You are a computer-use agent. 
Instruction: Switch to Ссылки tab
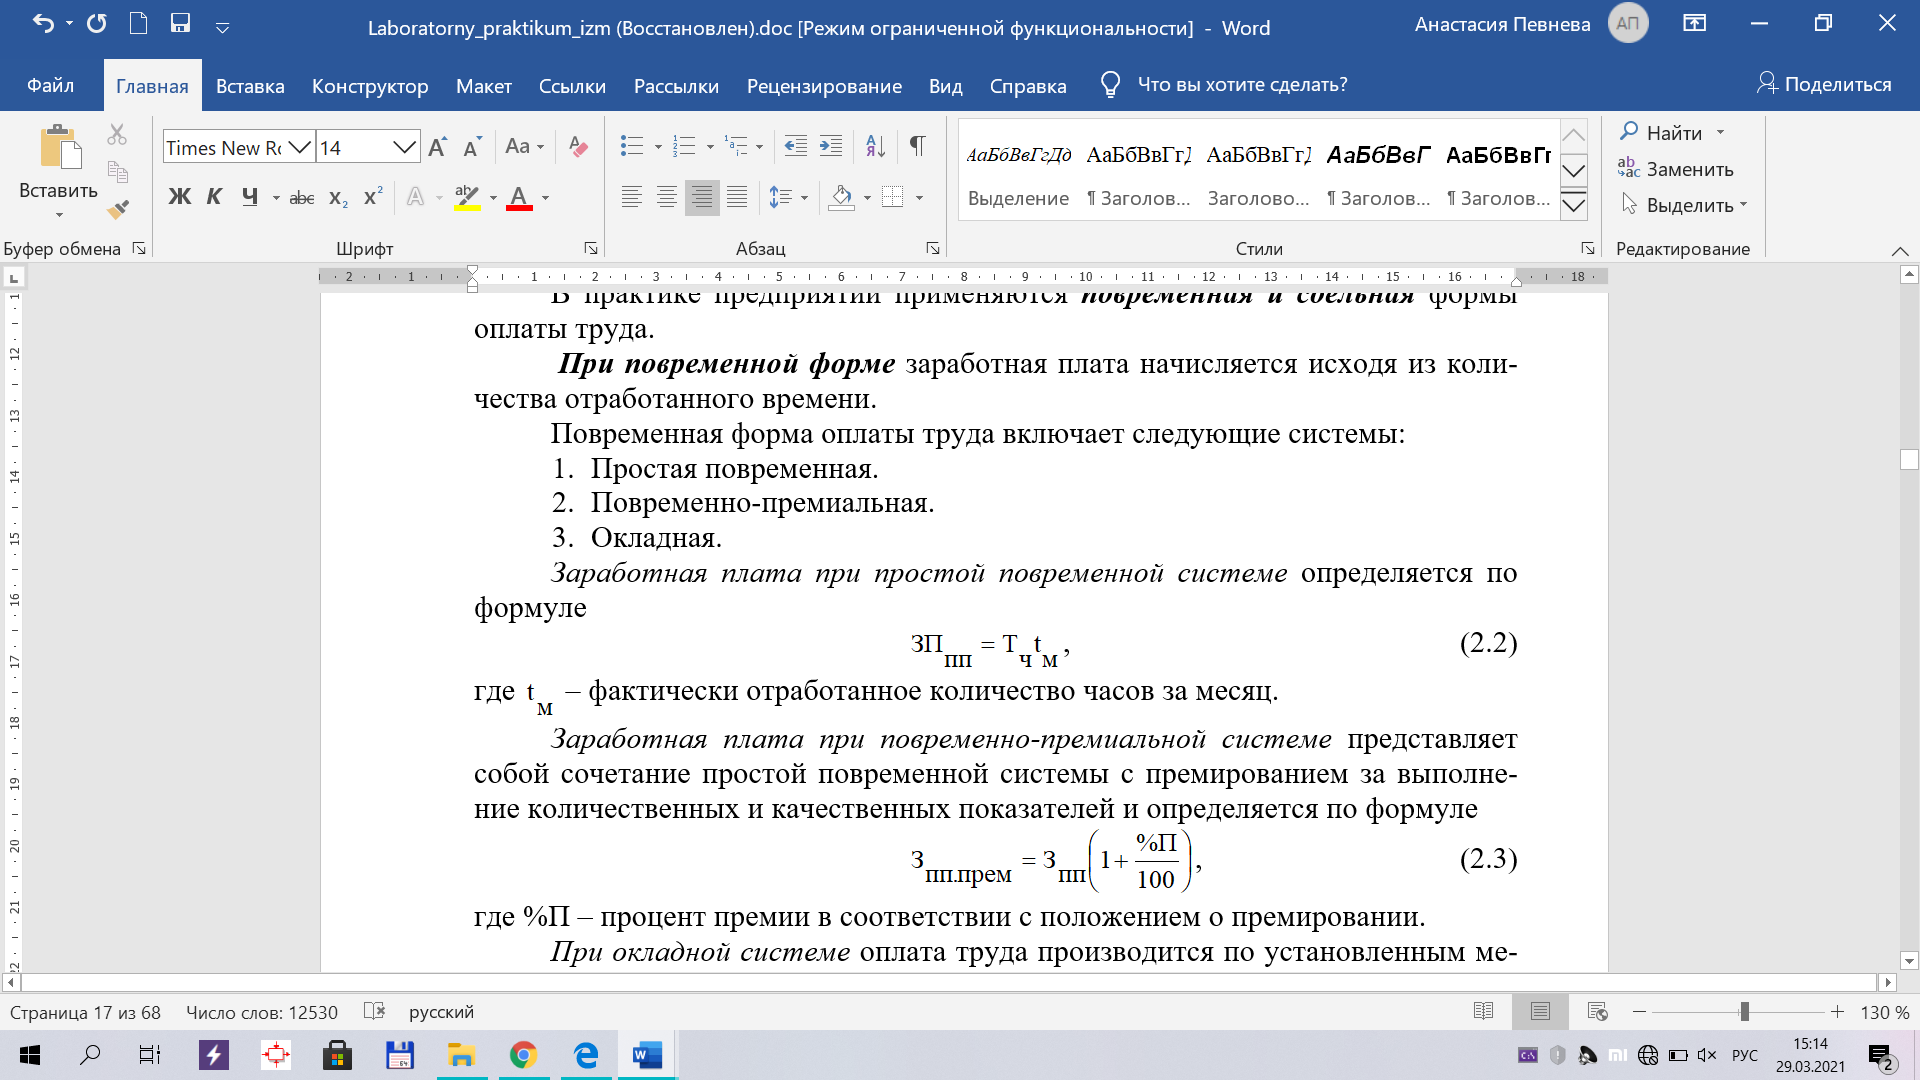click(572, 86)
